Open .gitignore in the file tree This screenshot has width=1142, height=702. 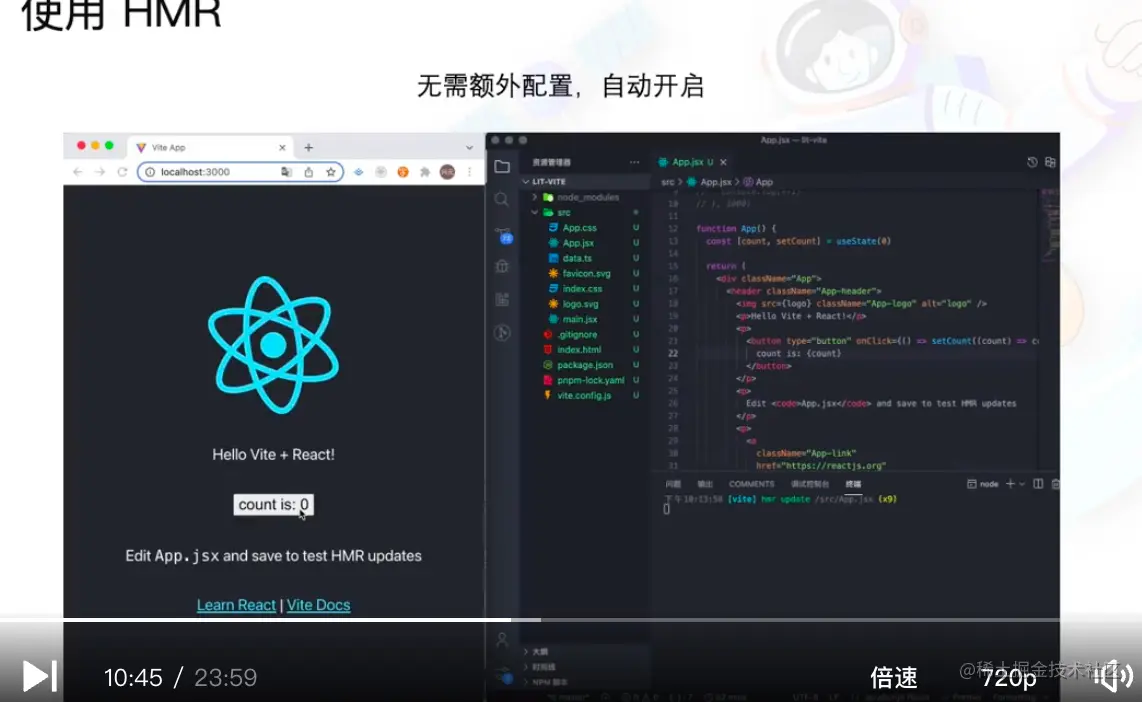pyautogui.click(x=577, y=335)
